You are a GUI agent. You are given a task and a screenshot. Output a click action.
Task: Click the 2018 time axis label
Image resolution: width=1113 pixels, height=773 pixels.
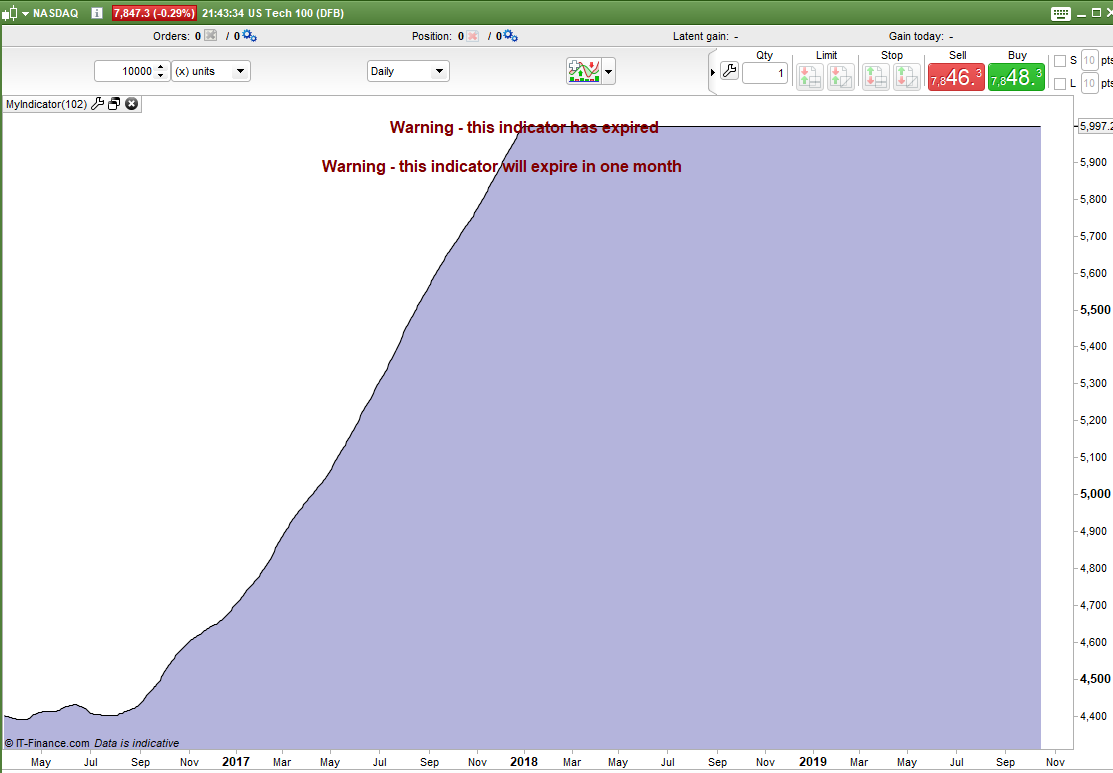pos(524,762)
